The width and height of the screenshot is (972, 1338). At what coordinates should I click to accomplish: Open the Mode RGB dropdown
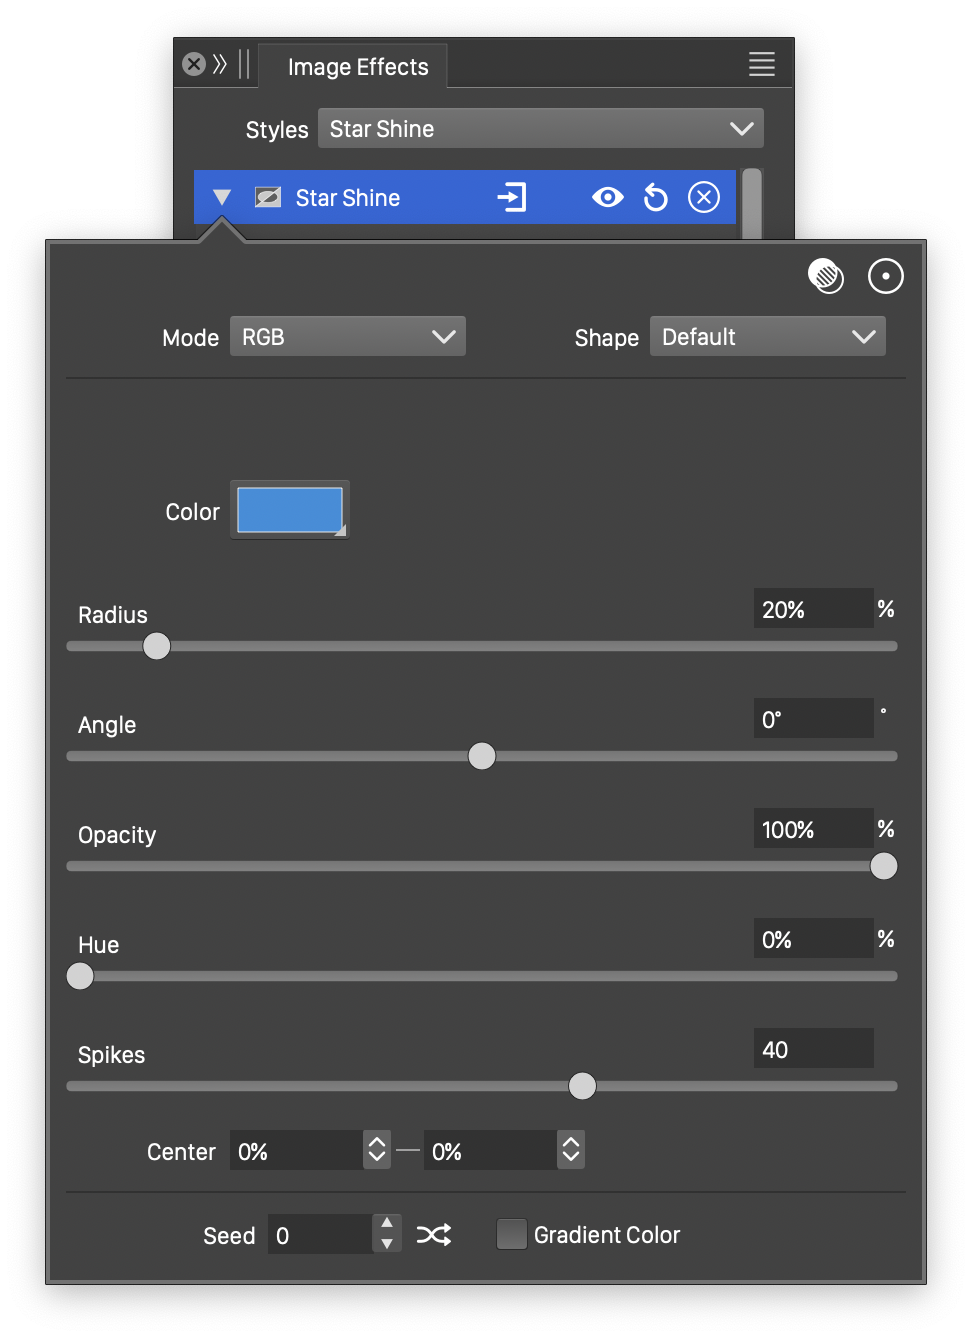347,337
